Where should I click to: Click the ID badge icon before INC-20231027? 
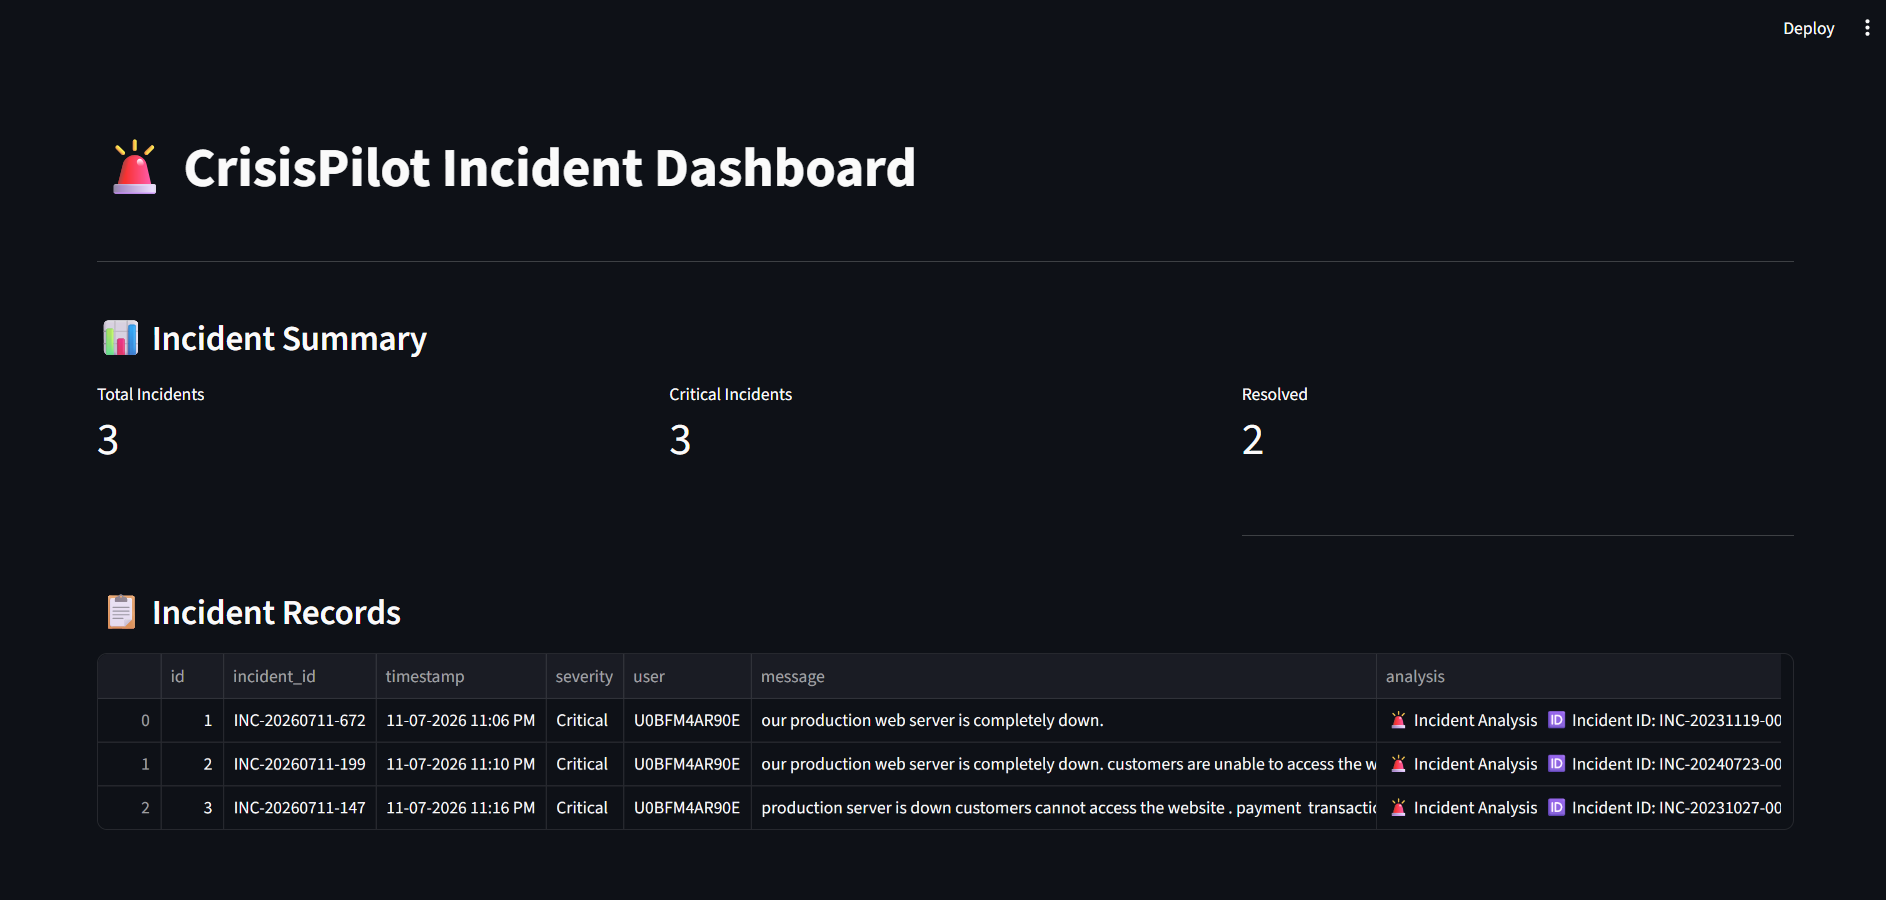[x=1556, y=808]
